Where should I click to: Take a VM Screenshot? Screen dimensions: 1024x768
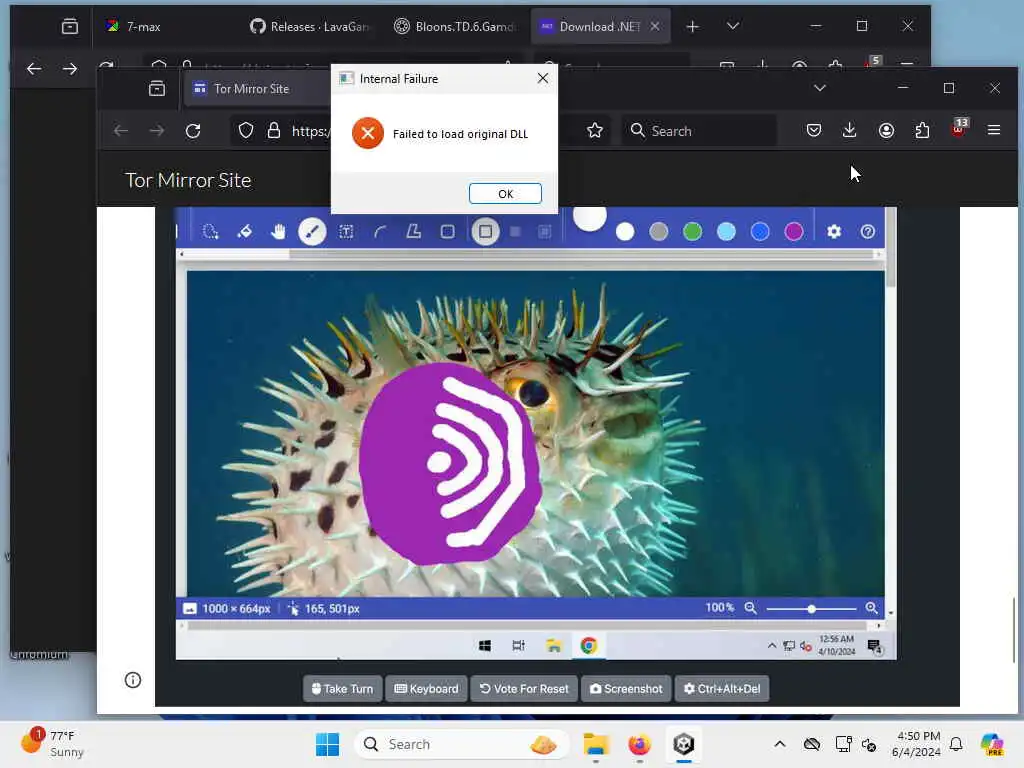[x=626, y=688]
